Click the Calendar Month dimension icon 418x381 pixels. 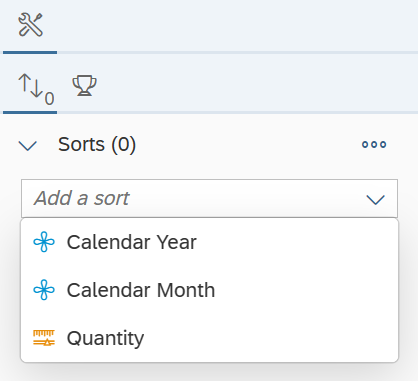[x=44, y=290]
